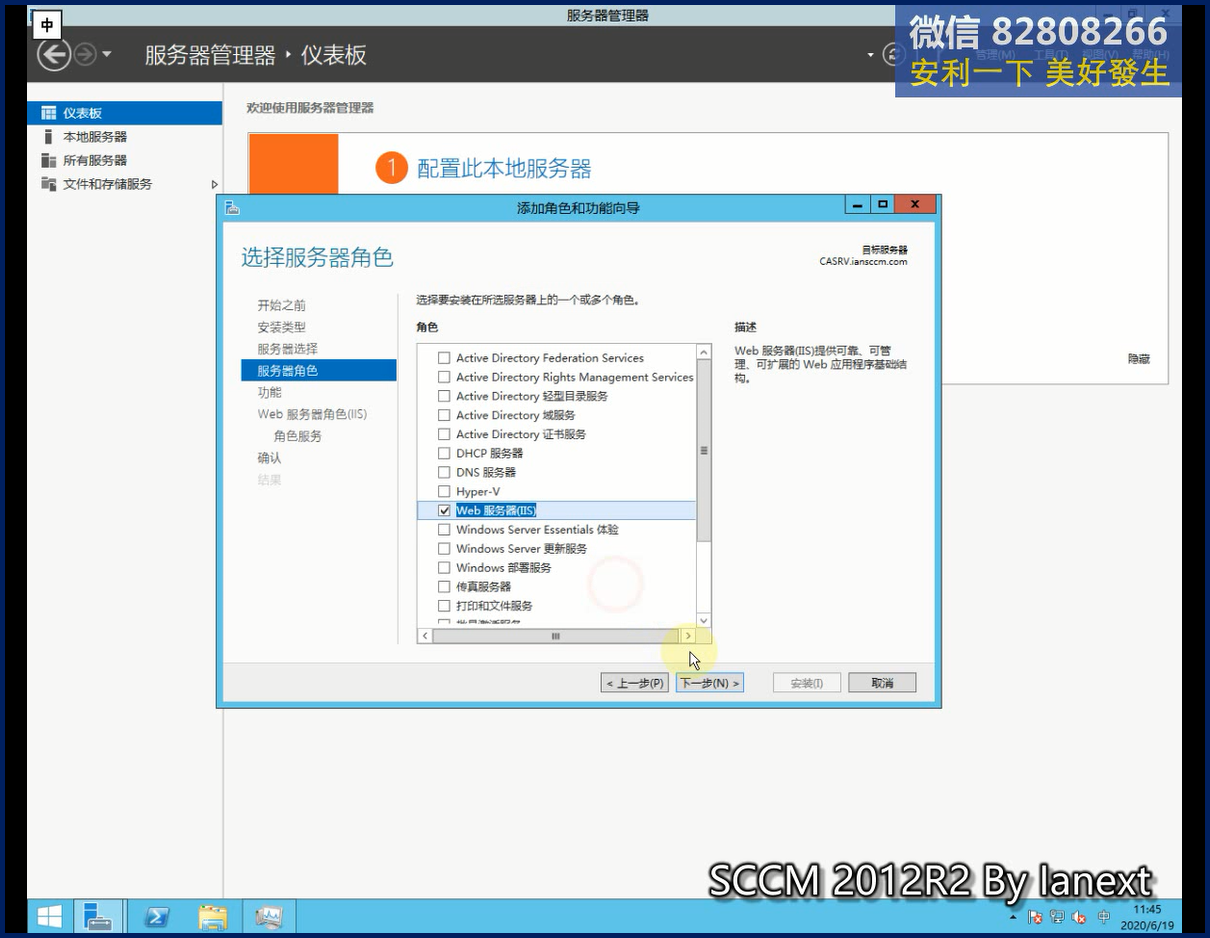Check the DNS 服务器 role
The image size is (1210, 938).
pyautogui.click(x=444, y=472)
